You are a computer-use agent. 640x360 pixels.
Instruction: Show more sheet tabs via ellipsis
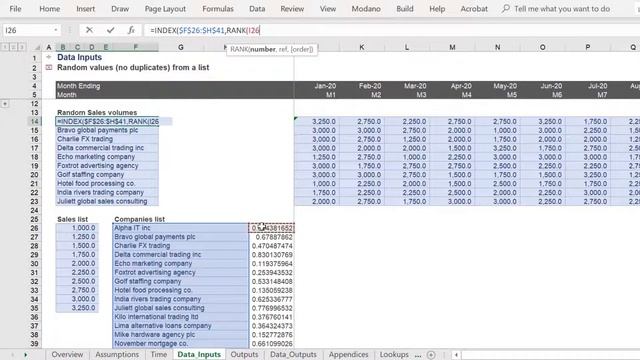pyautogui.click(x=418, y=355)
